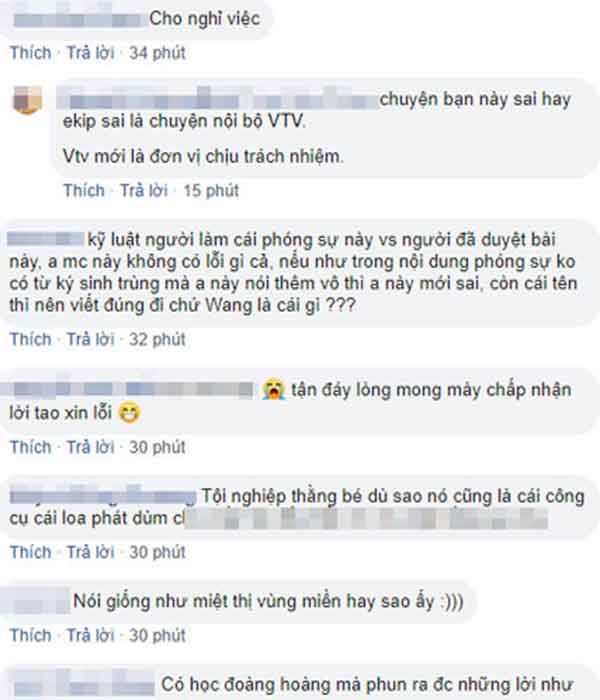Open the 32 phút timestamp
Viewport: 600px width, 700px height.
click(x=157, y=339)
